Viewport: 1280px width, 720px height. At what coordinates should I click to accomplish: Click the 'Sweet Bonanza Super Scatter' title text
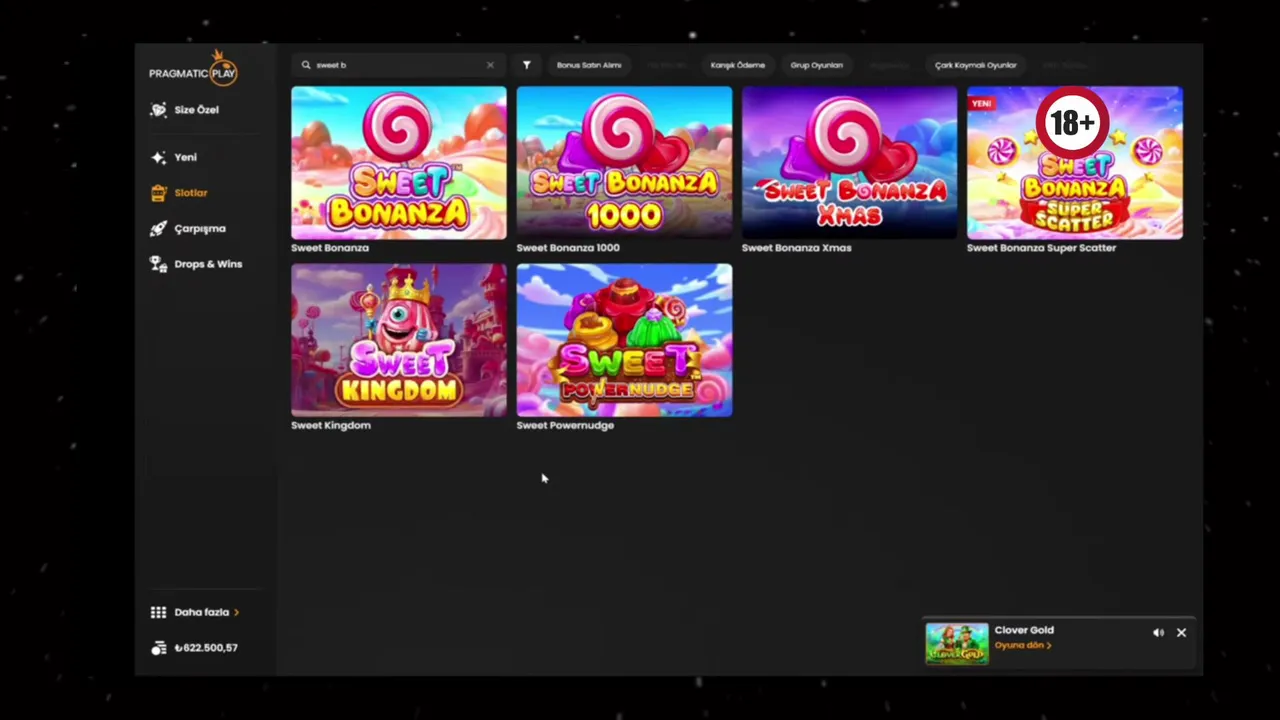click(x=1041, y=248)
